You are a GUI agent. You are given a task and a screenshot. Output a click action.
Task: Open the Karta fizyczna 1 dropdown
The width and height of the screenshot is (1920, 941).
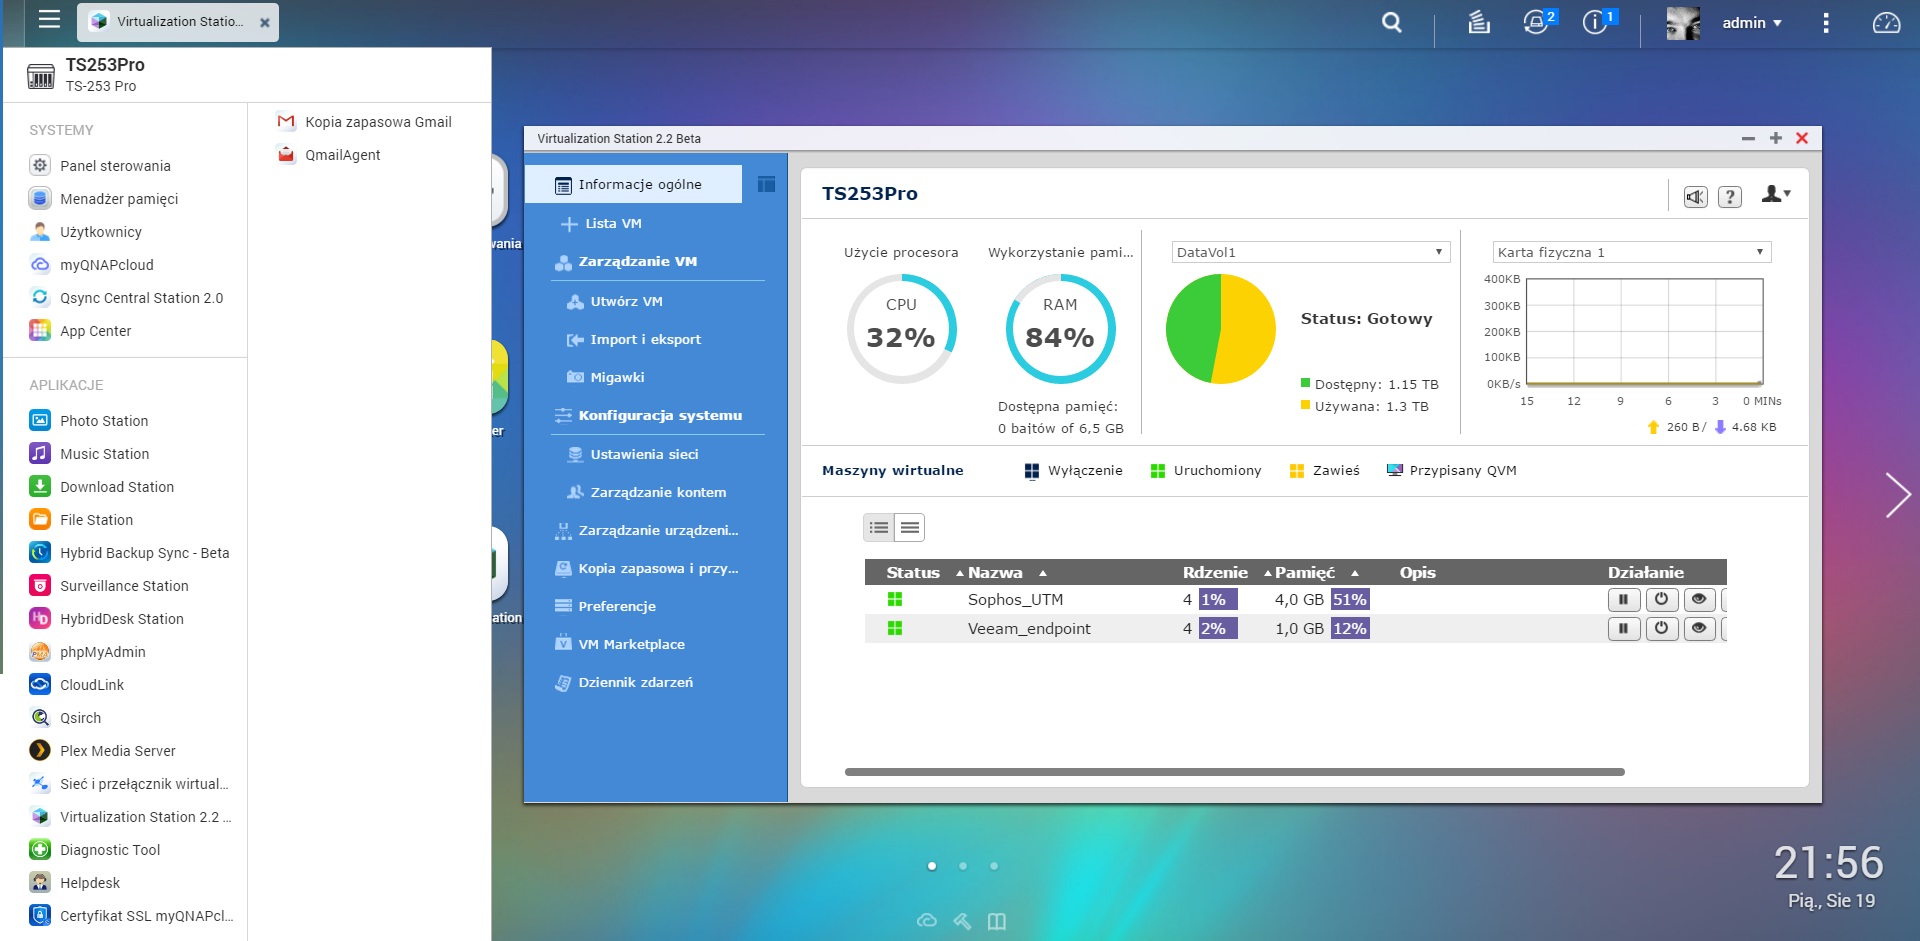pyautogui.click(x=1631, y=252)
